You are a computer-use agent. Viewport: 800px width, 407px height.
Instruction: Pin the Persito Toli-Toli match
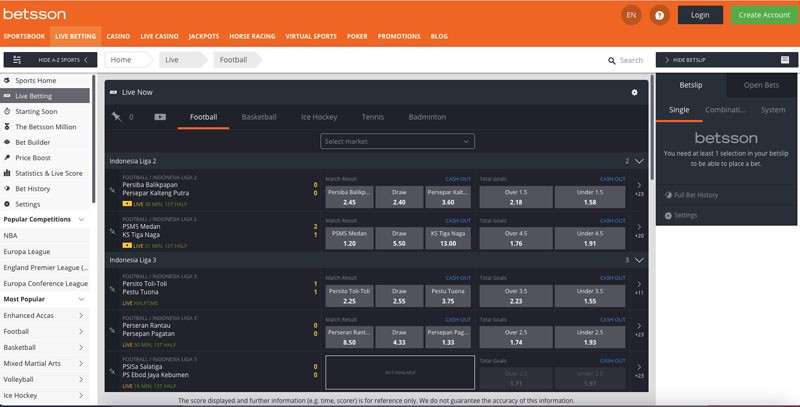pos(112,289)
